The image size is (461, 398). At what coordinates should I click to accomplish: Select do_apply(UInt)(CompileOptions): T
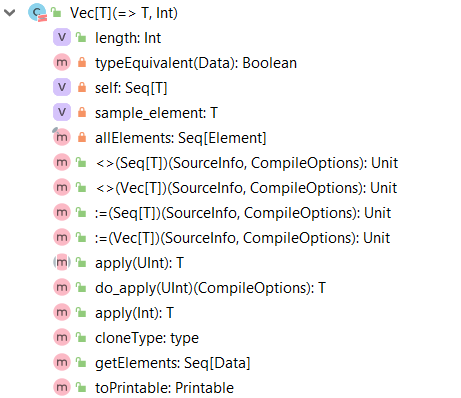pyautogui.click(x=210, y=288)
